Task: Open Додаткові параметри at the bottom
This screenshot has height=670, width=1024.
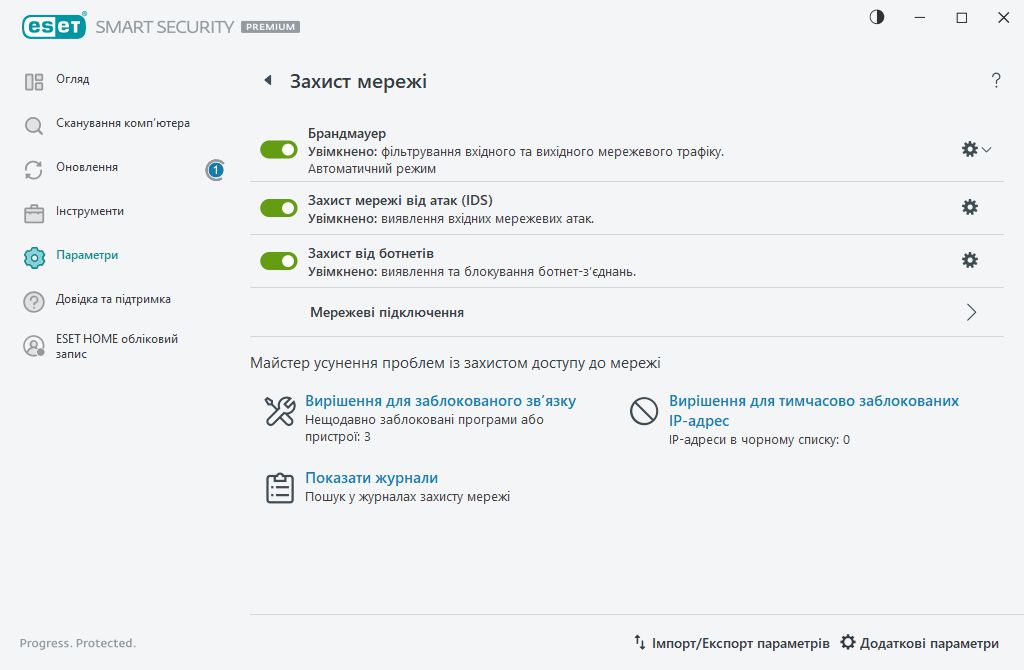Action: (x=919, y=643)
